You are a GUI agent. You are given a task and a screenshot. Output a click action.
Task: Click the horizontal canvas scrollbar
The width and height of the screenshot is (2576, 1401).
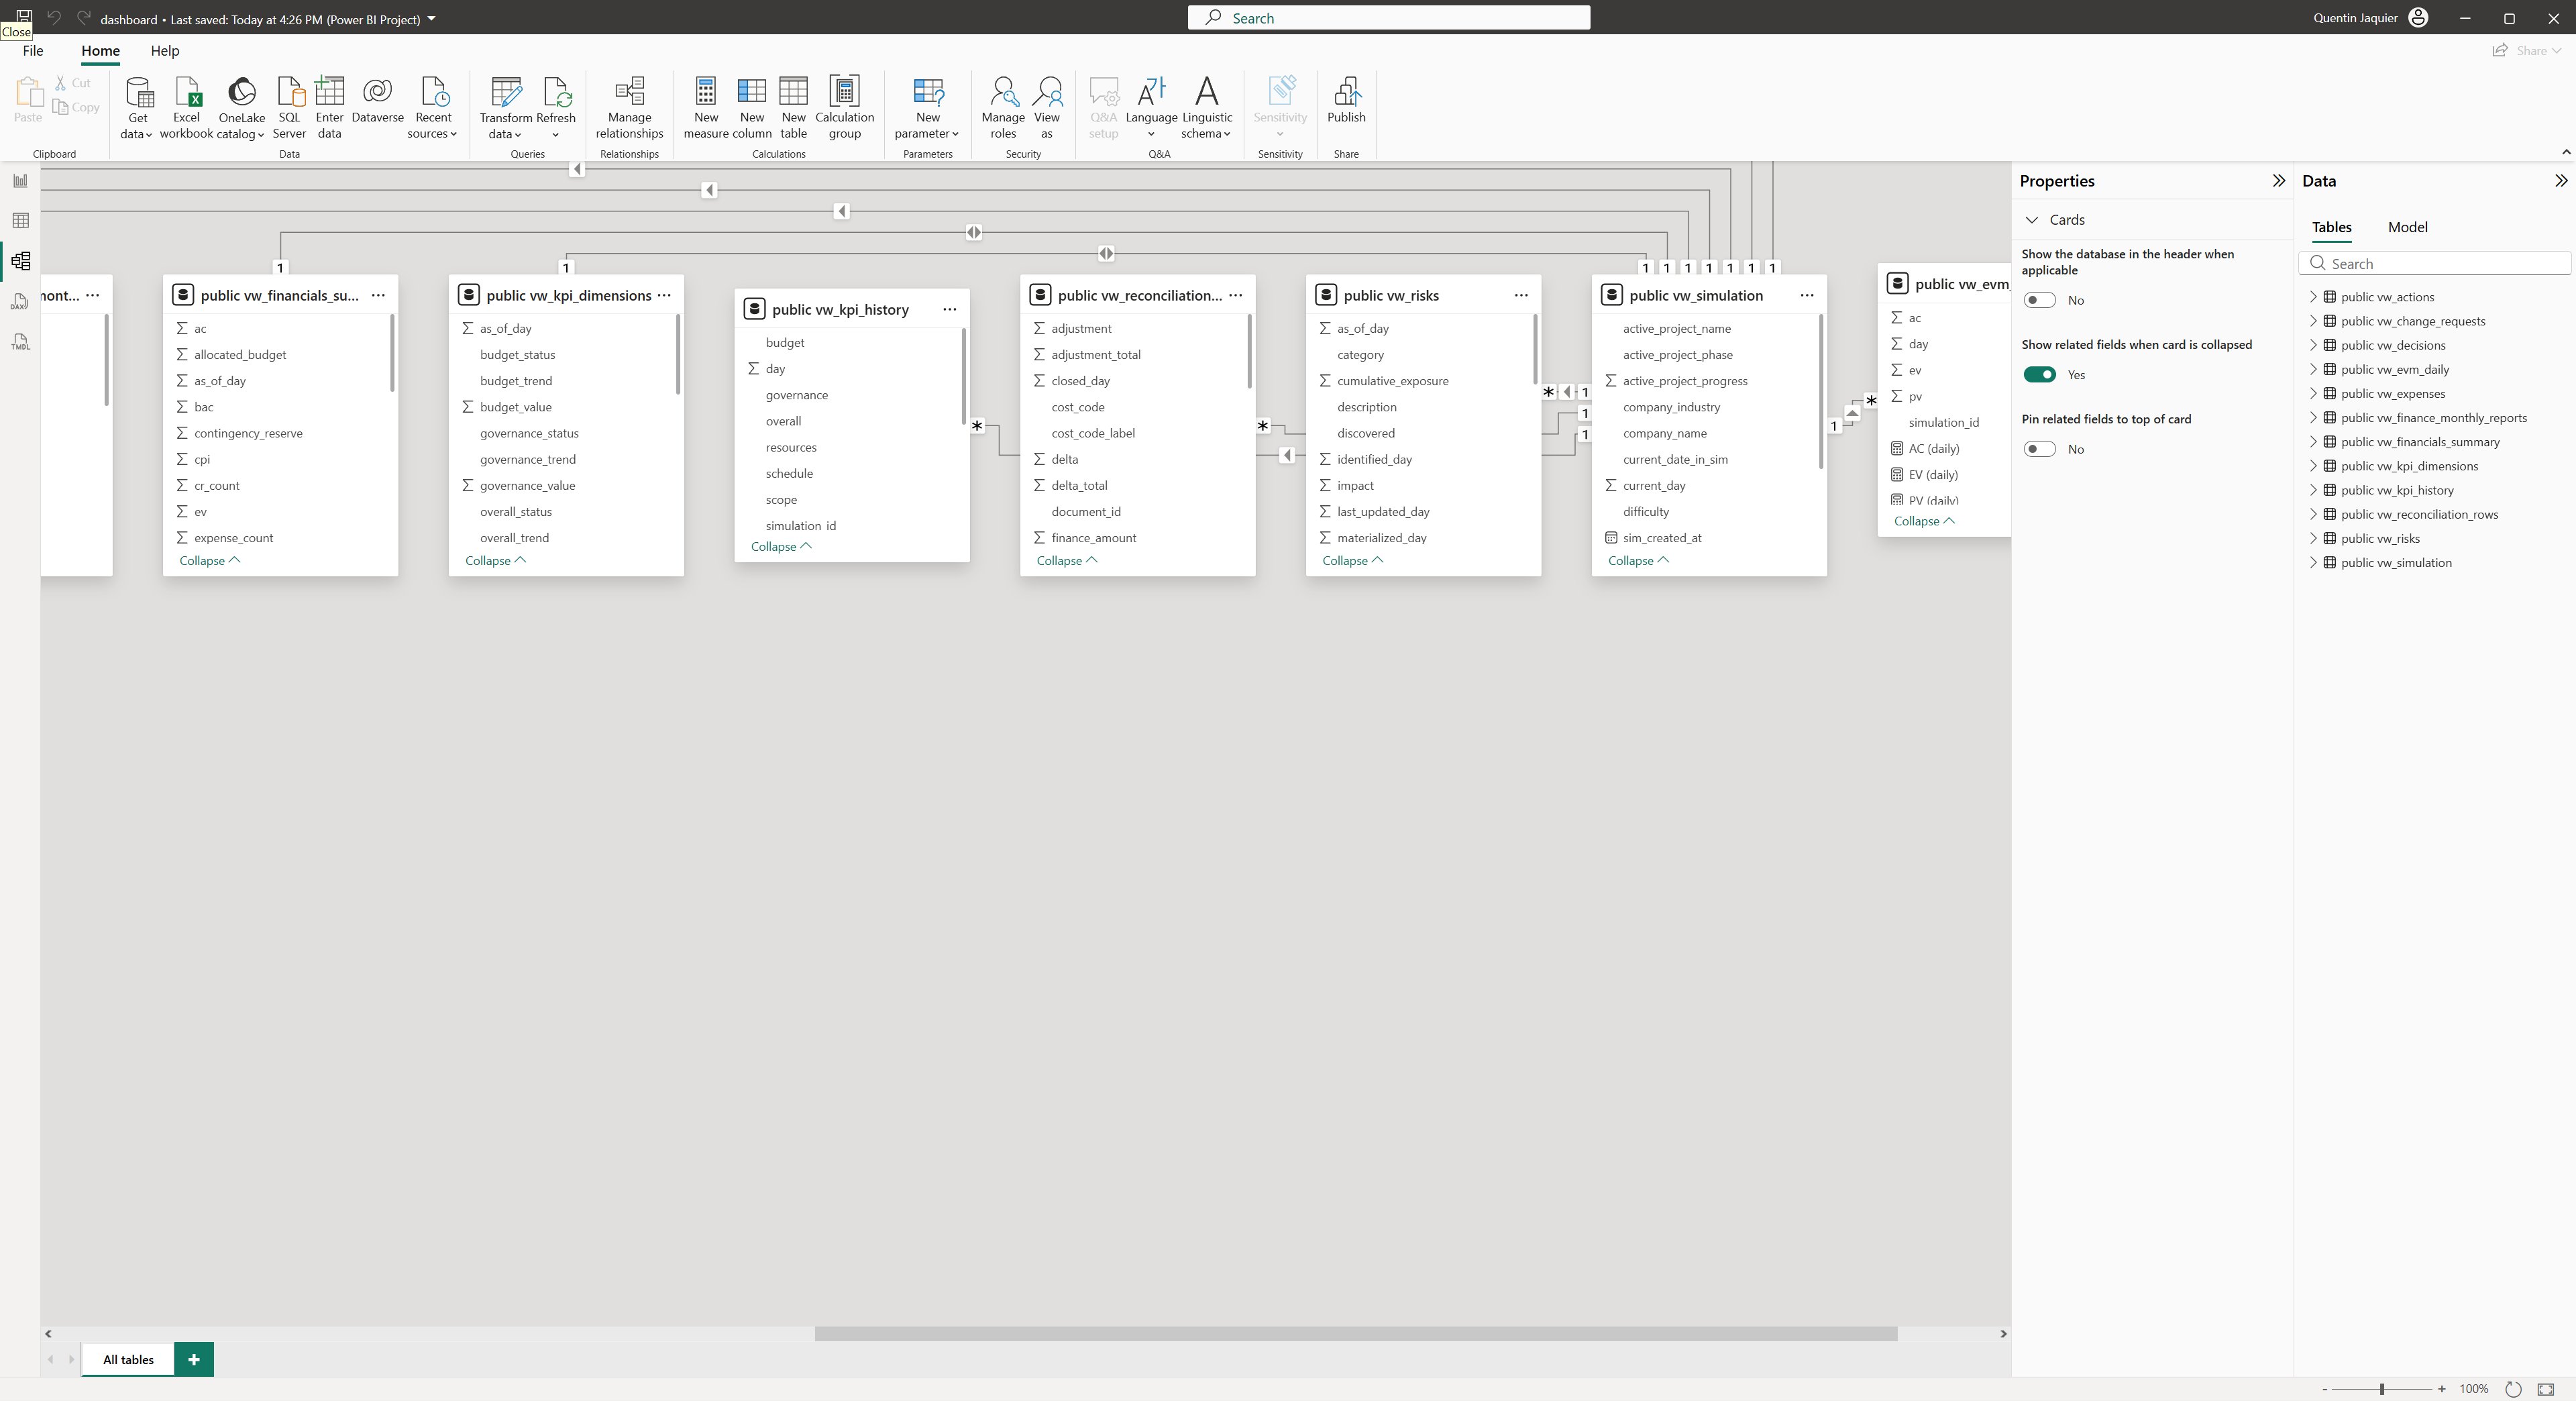1356,1334
